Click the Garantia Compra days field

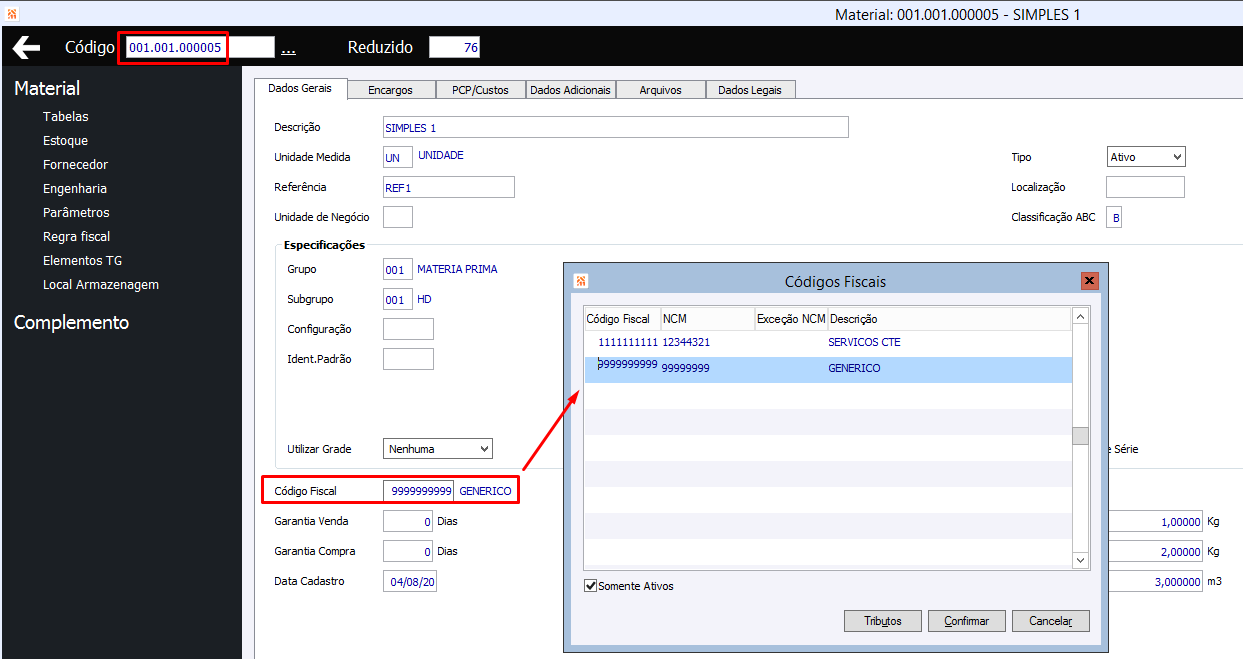tap(408, 551)
